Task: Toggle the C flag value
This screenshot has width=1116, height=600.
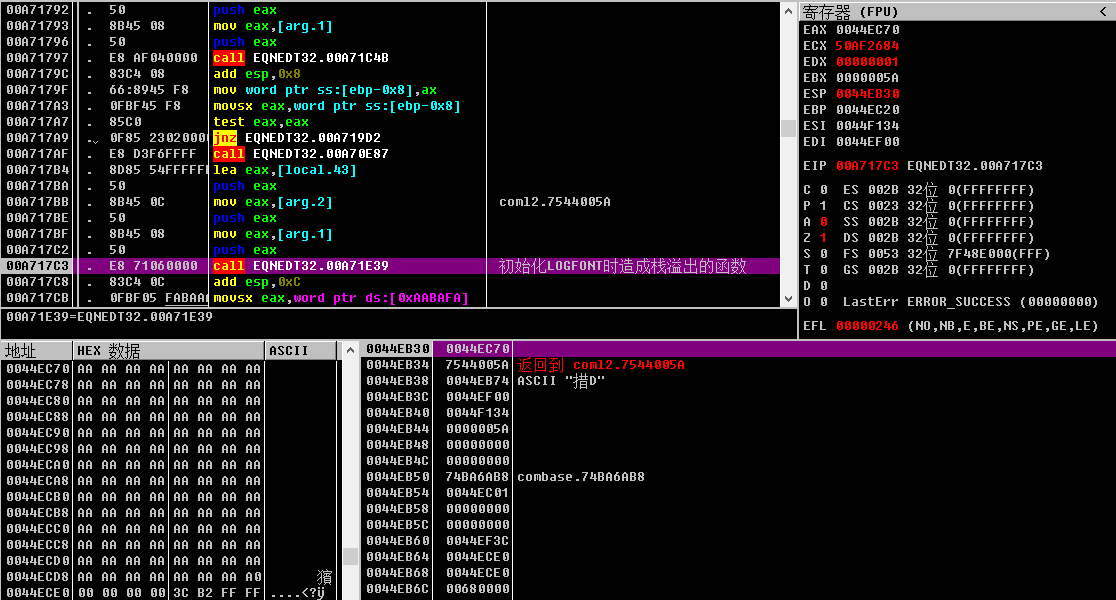Action: (823, 190)
